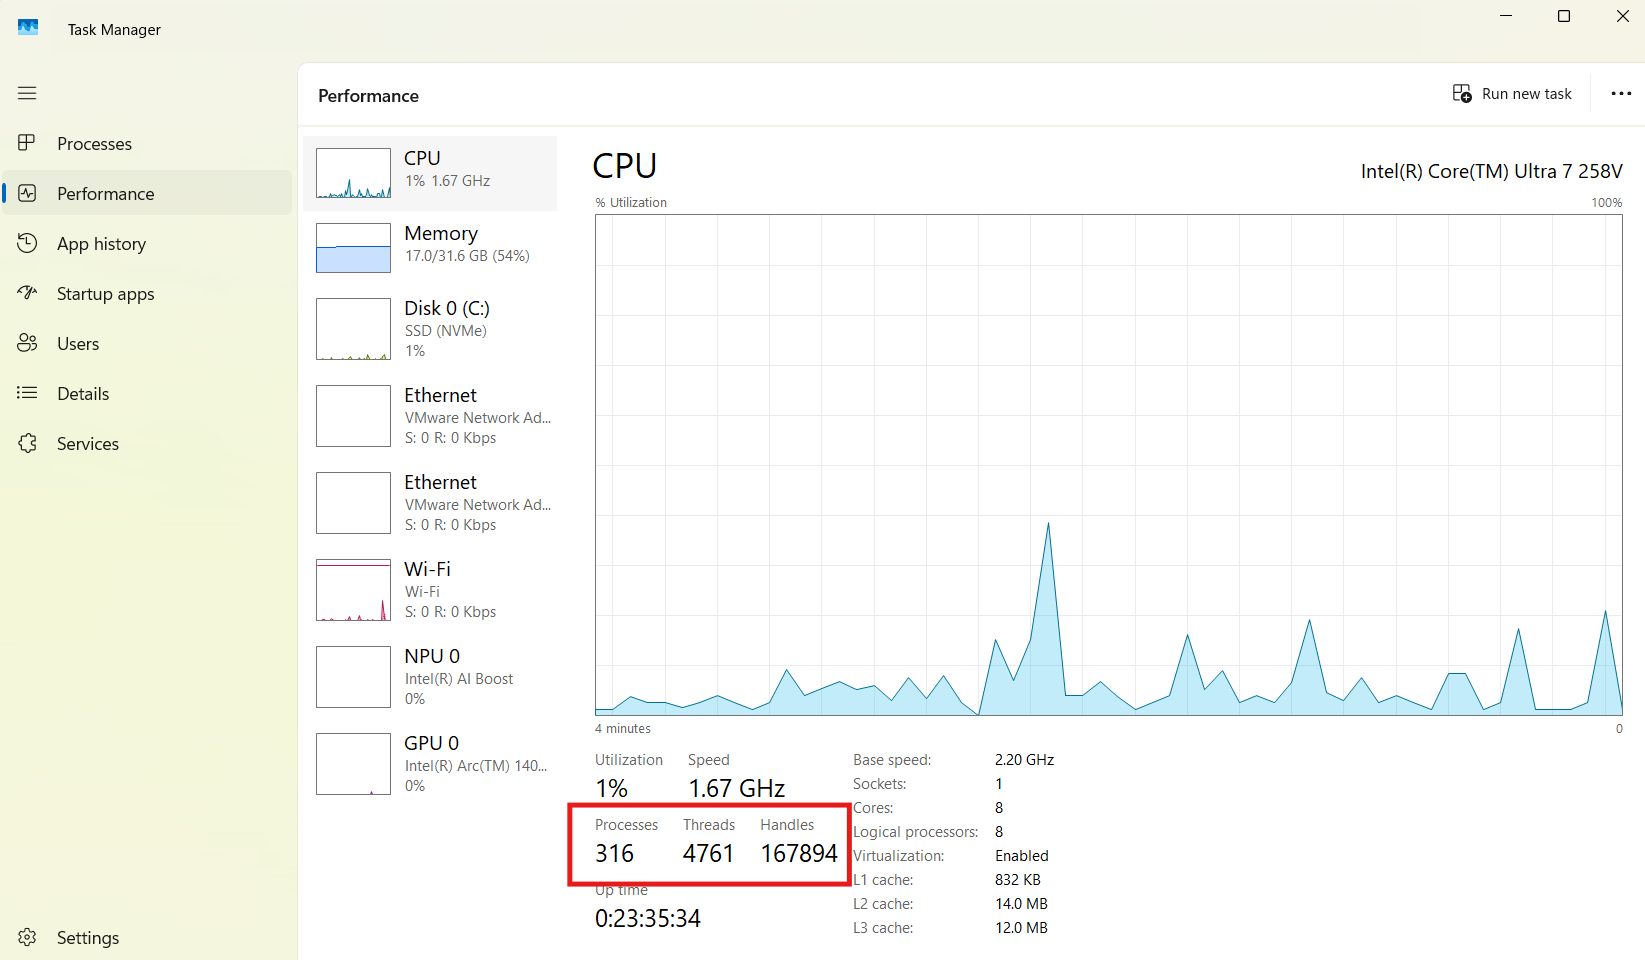Click the 2.20 GHz base speed value

(x=1024, y=760)
